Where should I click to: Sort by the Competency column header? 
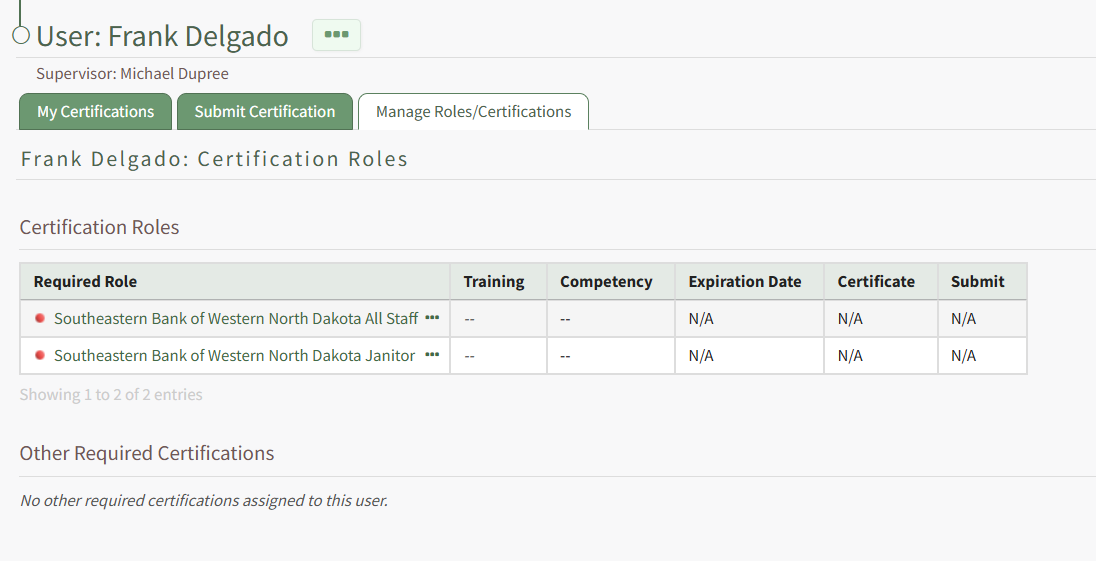606,282
